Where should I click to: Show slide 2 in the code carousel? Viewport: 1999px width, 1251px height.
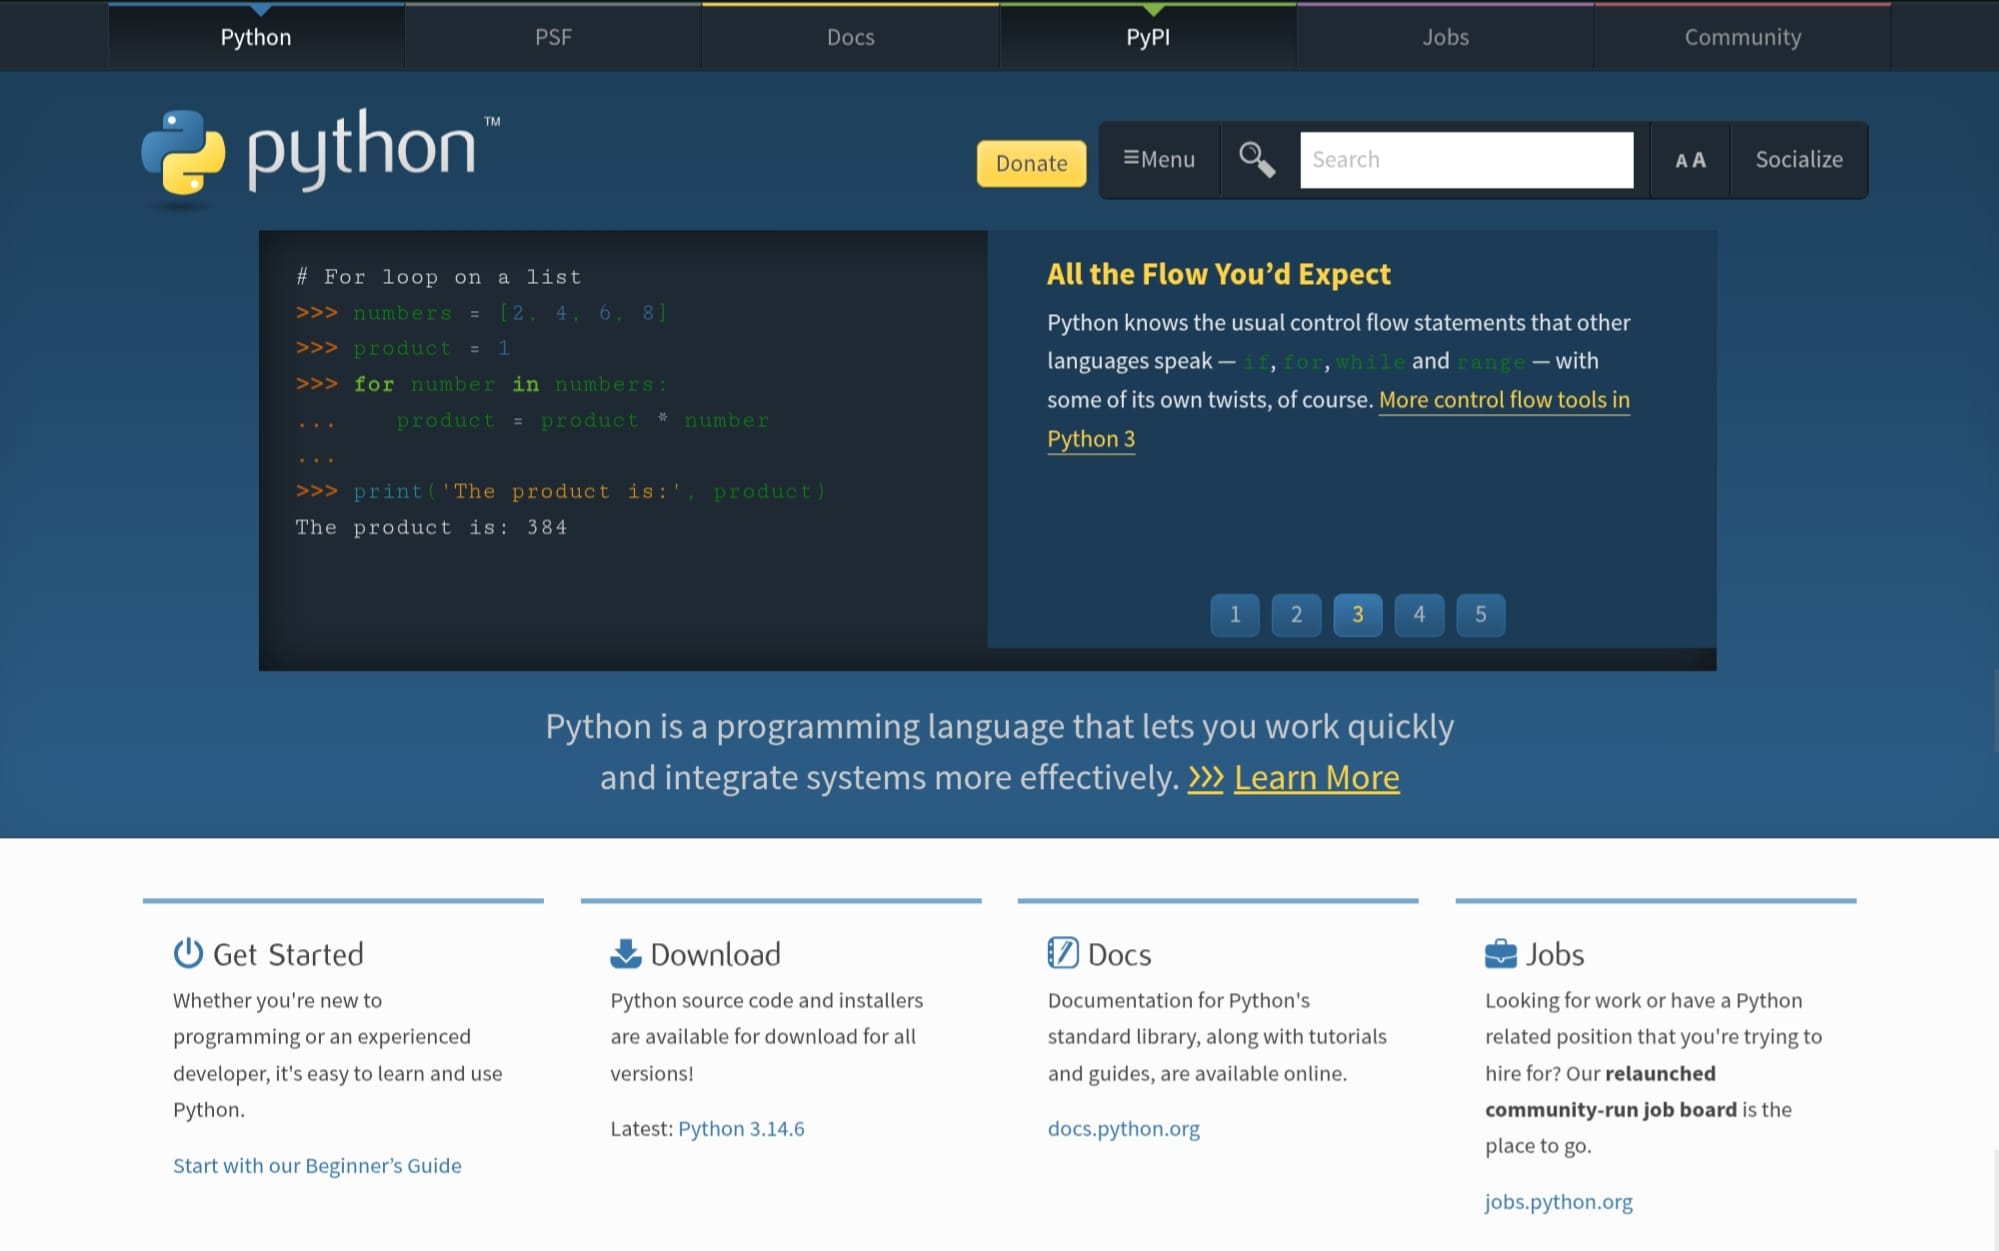1296,615
